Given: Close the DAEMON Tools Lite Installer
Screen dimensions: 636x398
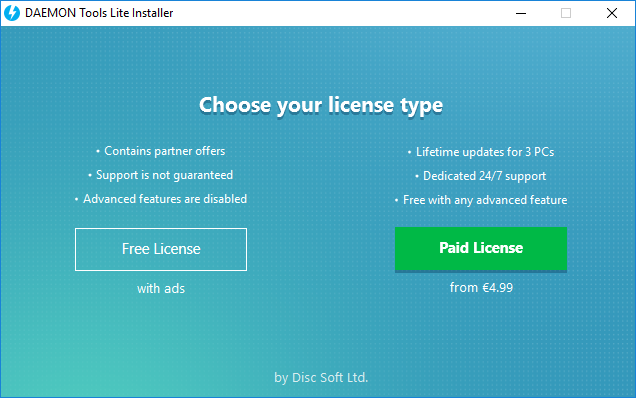Looking at the screenshot, I should (612, 13).
